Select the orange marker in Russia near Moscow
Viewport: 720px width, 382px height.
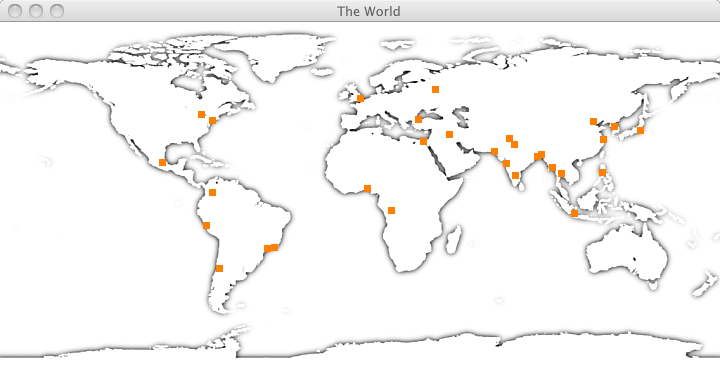(435, 90)
